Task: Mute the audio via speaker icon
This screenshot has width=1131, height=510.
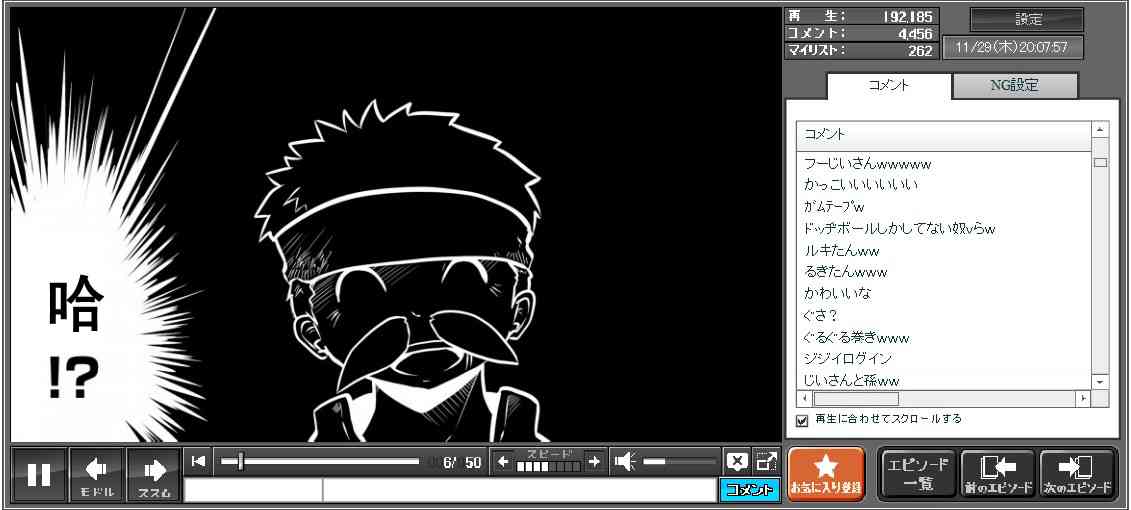Action: (625, 461)
